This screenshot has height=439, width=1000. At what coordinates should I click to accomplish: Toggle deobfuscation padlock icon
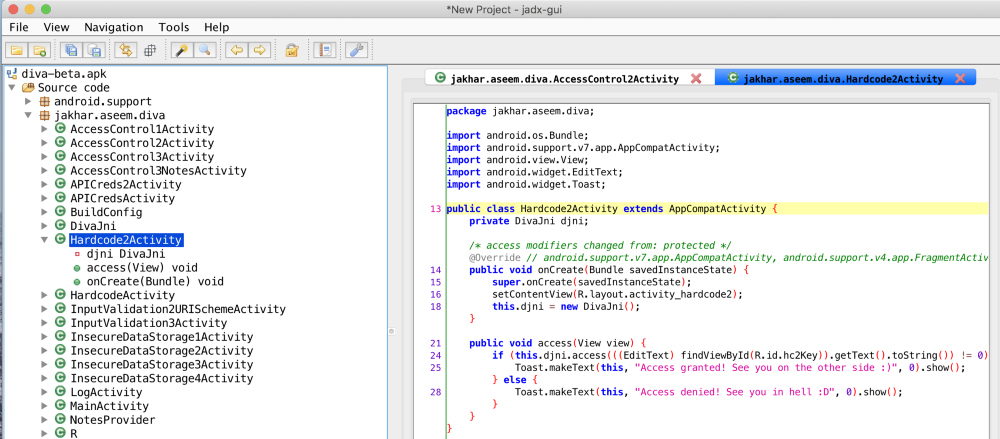point(291,50)
